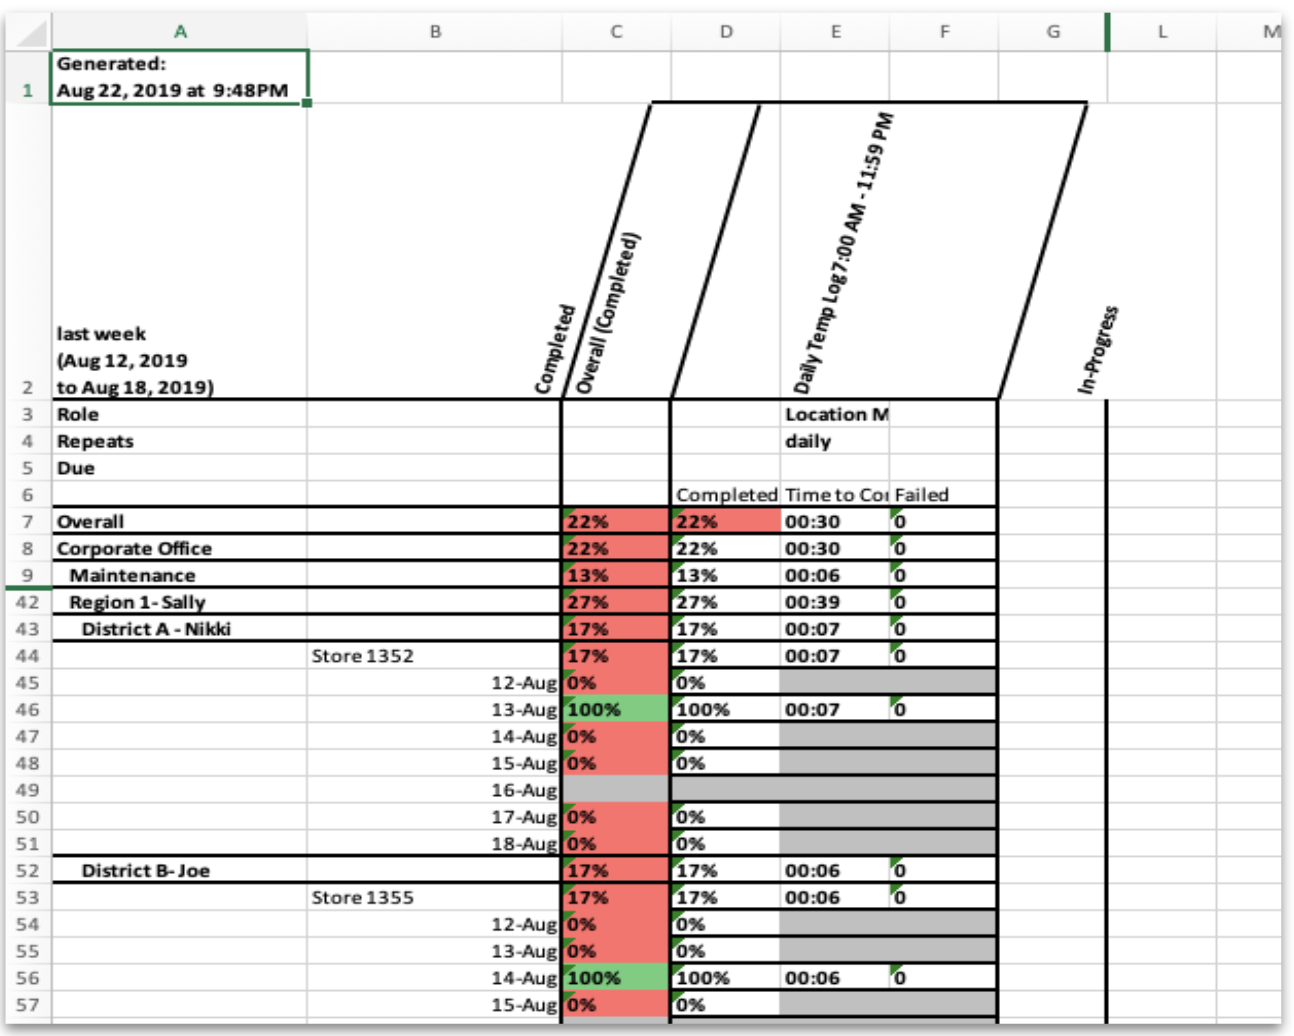Select the District A - Nikki cell
This screenshot has height=1036, width=1294.
(180, 629)
